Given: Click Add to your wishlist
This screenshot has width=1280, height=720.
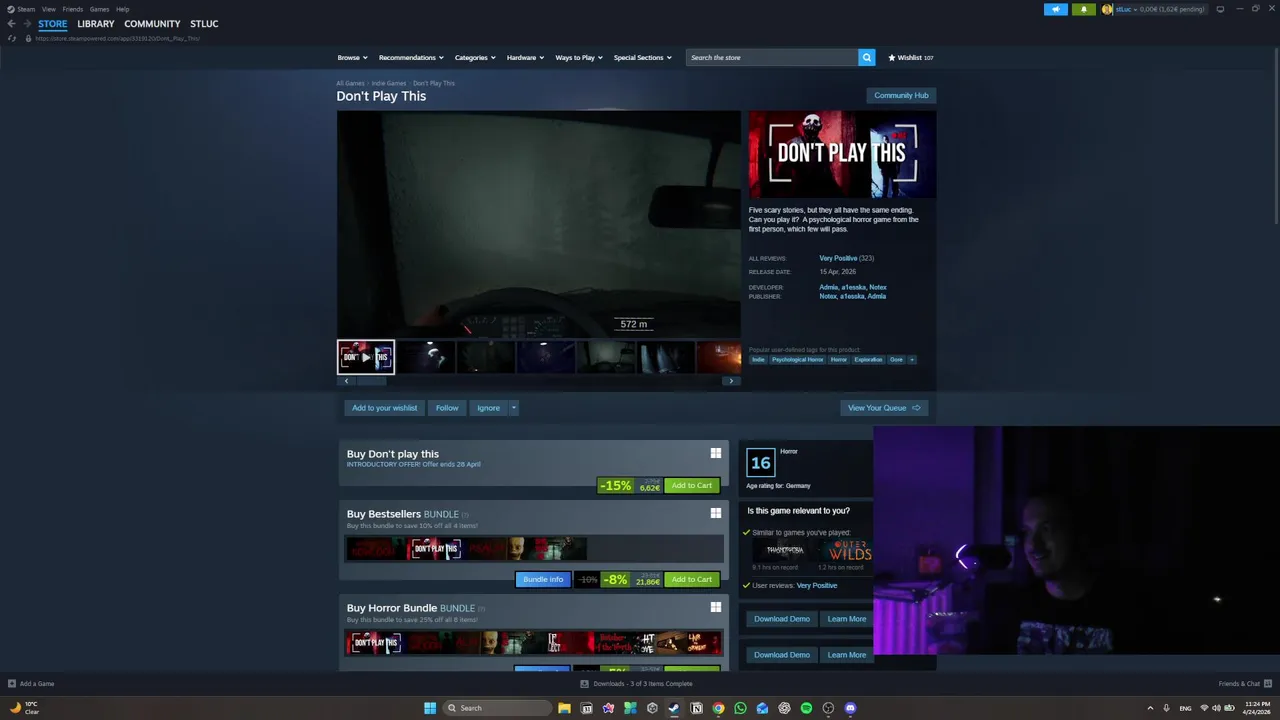Looking at the screenshot, I should click(x=384, y=408).
